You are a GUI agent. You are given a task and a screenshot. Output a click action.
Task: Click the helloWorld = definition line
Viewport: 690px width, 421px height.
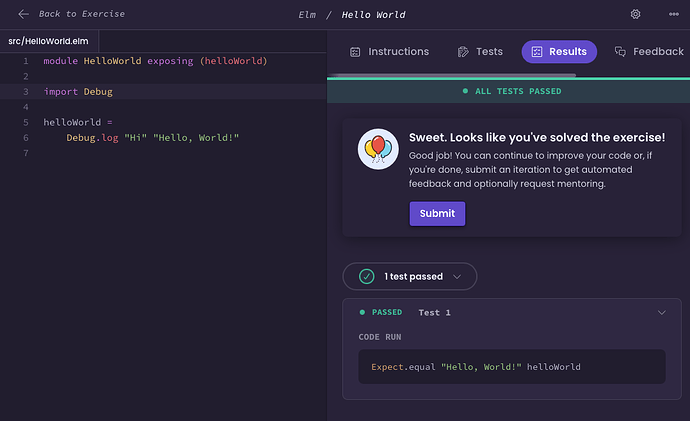(78, 122)
